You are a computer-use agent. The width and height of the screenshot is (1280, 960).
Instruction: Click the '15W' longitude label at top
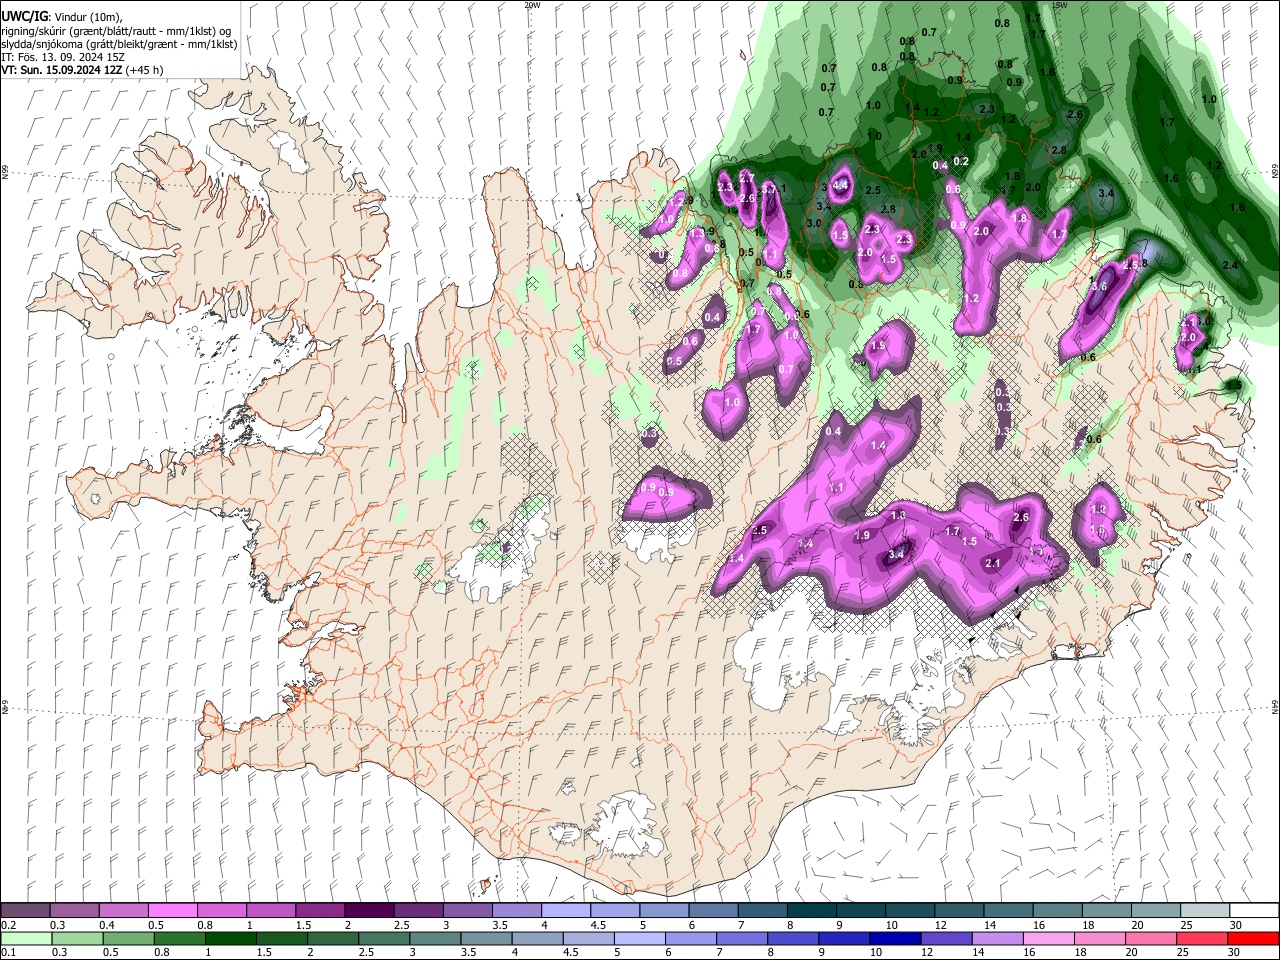[1060, 5]
